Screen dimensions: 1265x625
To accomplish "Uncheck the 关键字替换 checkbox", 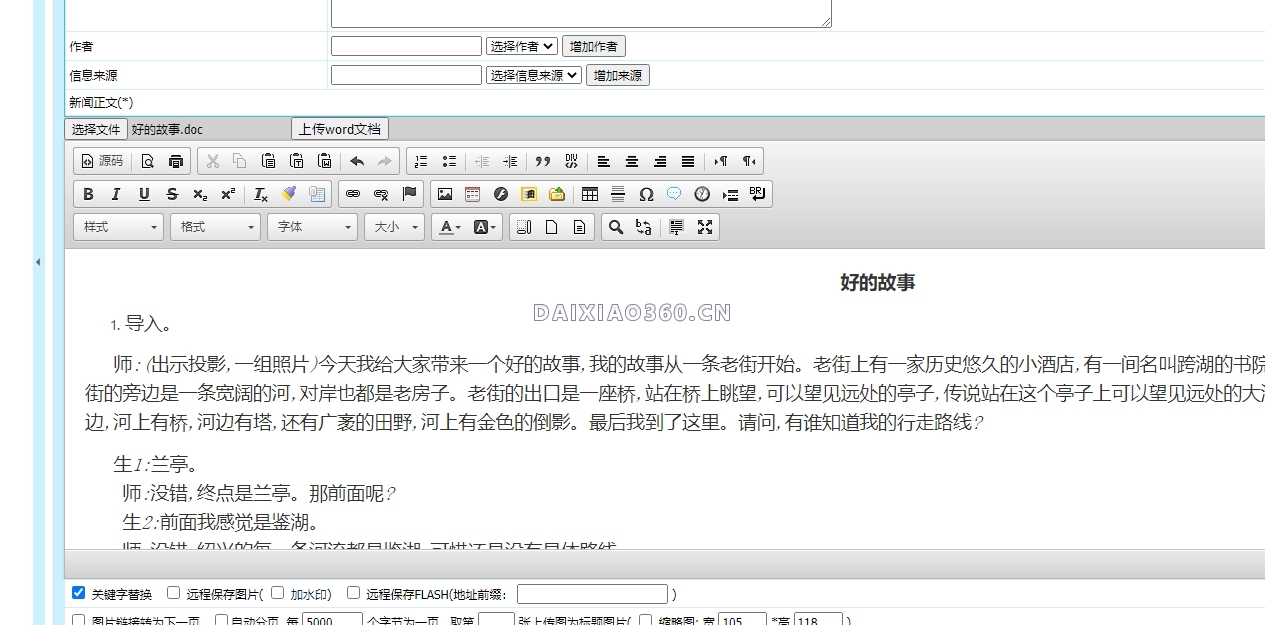I will click(x=79, y=593).
